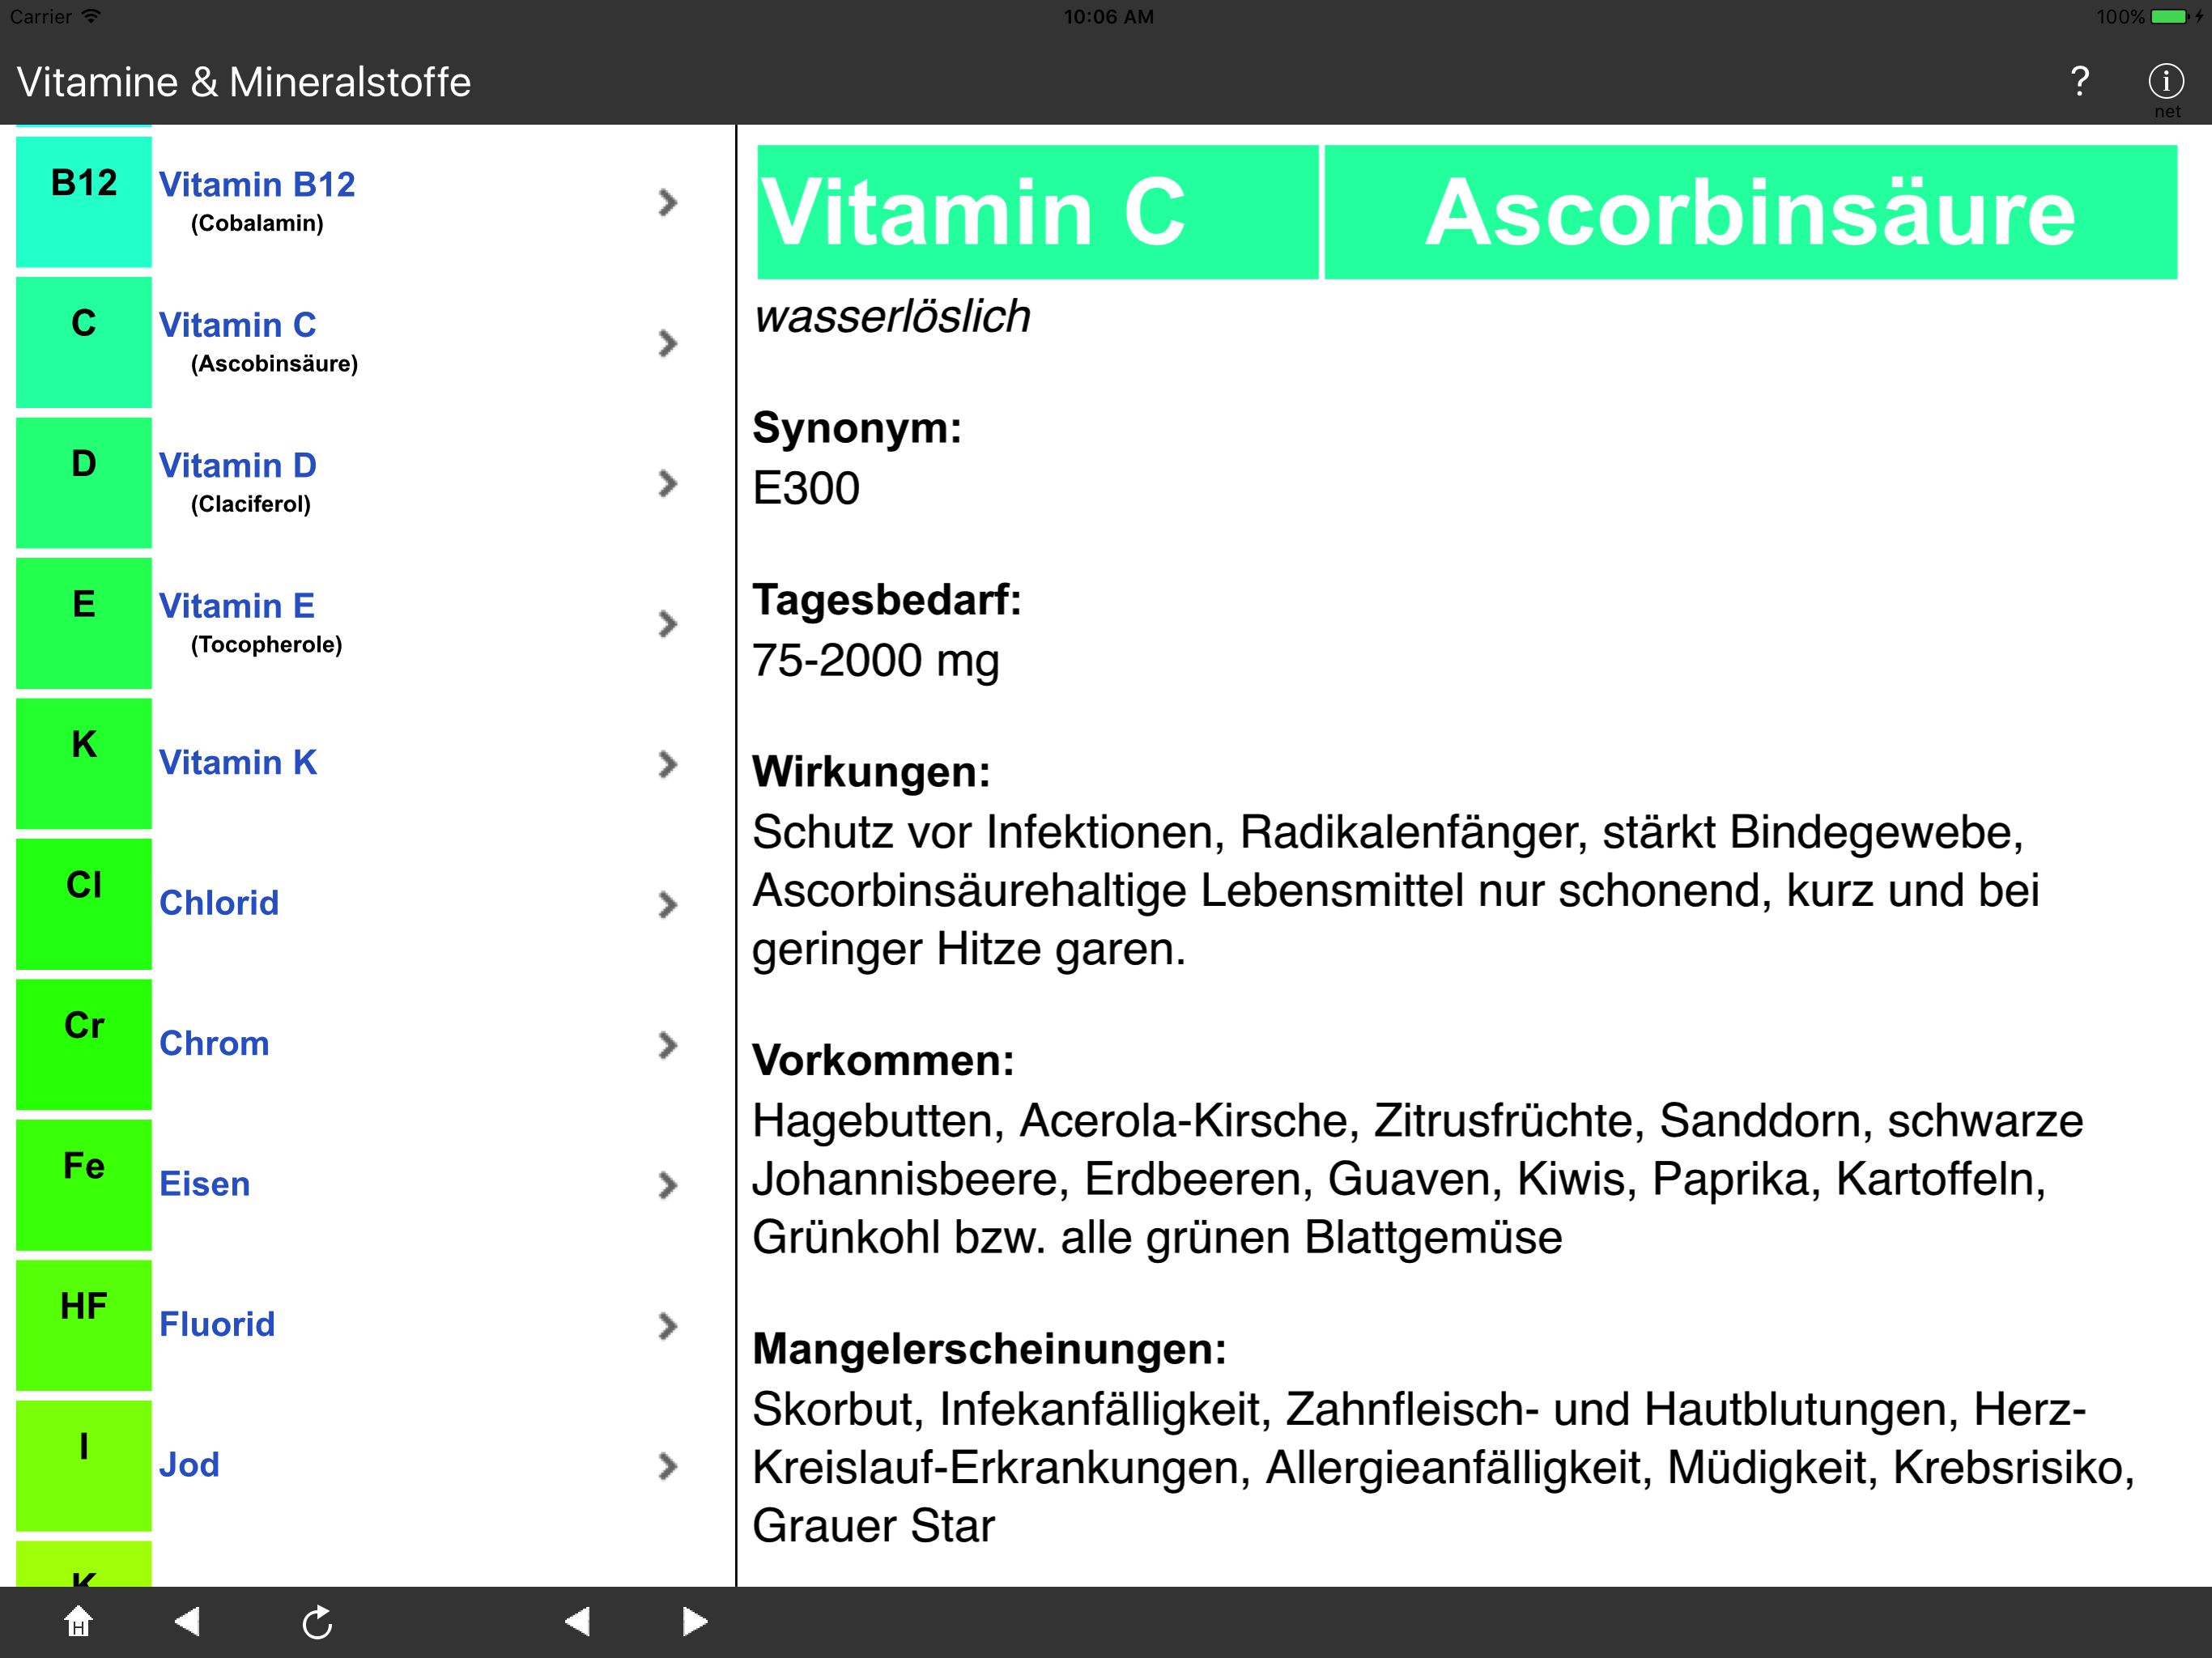Tap the B12 colored tile
Screen dimensions: 2212x1658
[84, 201]
